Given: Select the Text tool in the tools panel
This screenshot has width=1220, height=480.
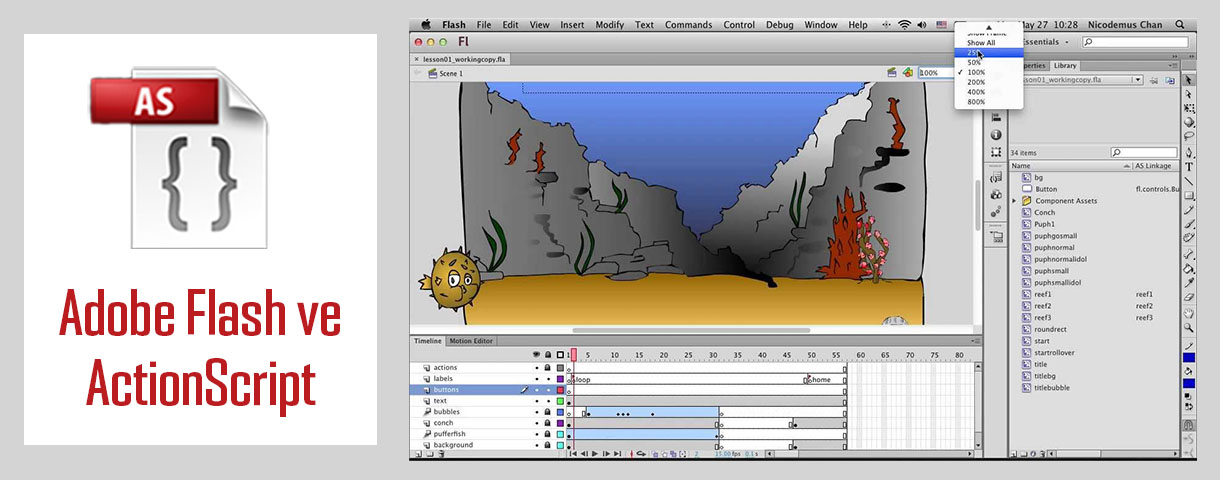Looking at the screenshot, I should pyautogui.click(x=1189, y=167).
